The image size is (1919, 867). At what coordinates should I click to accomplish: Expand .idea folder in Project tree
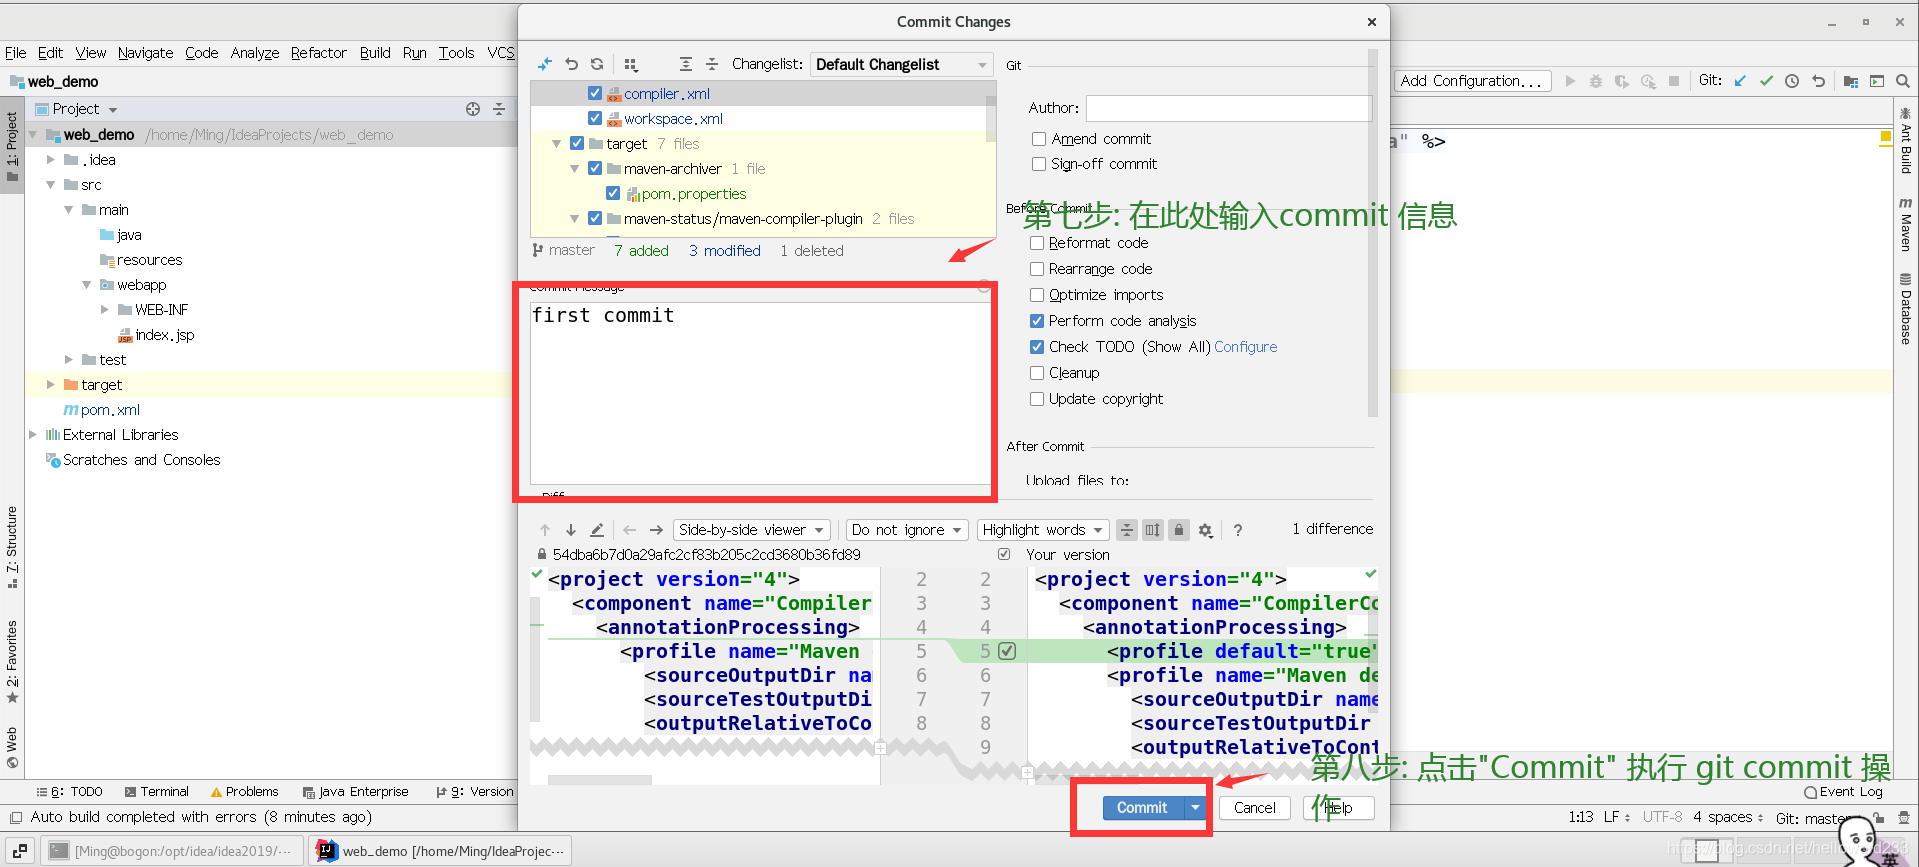(x=51, y=160)
